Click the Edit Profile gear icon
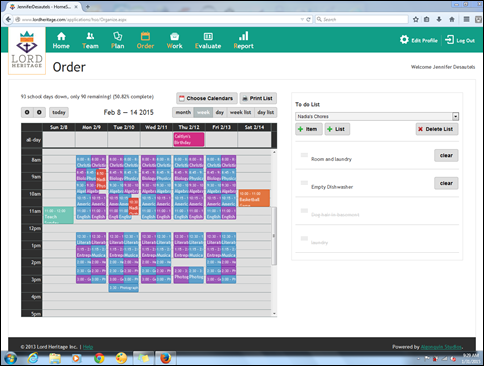This screenshot has height=366, width=484. [x=404, y=40]
